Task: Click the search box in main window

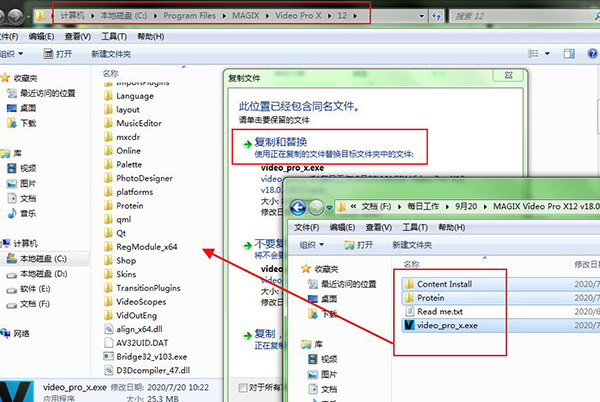Action: [x=524, y=16]
